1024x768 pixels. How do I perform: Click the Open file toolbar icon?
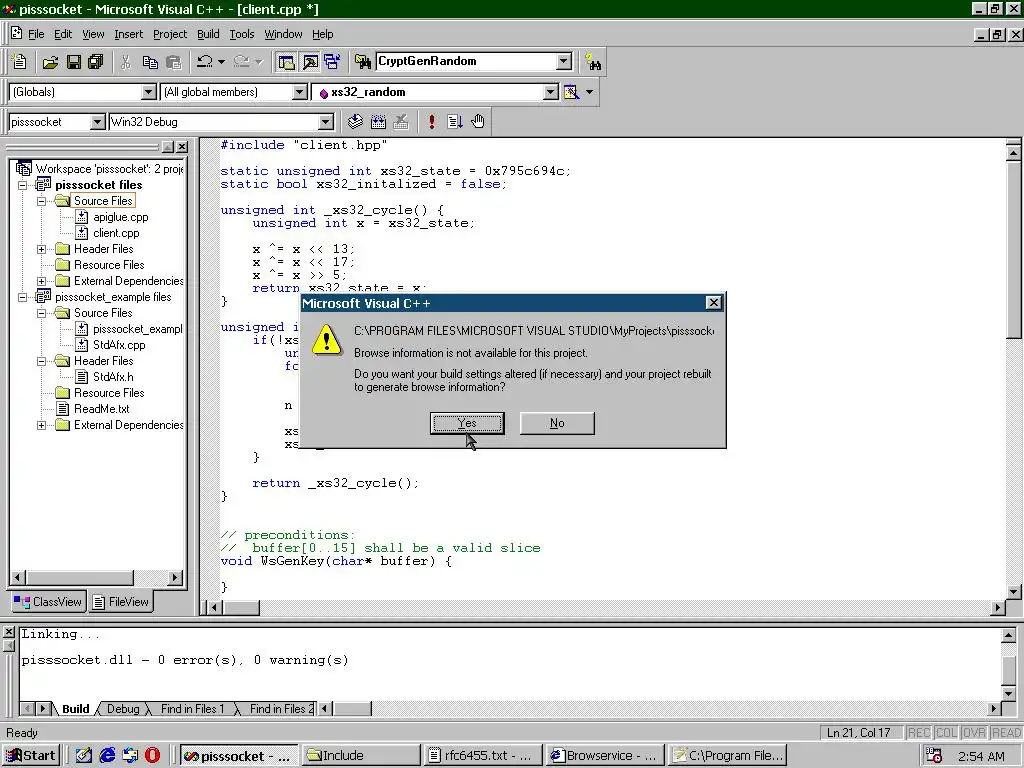50,62
